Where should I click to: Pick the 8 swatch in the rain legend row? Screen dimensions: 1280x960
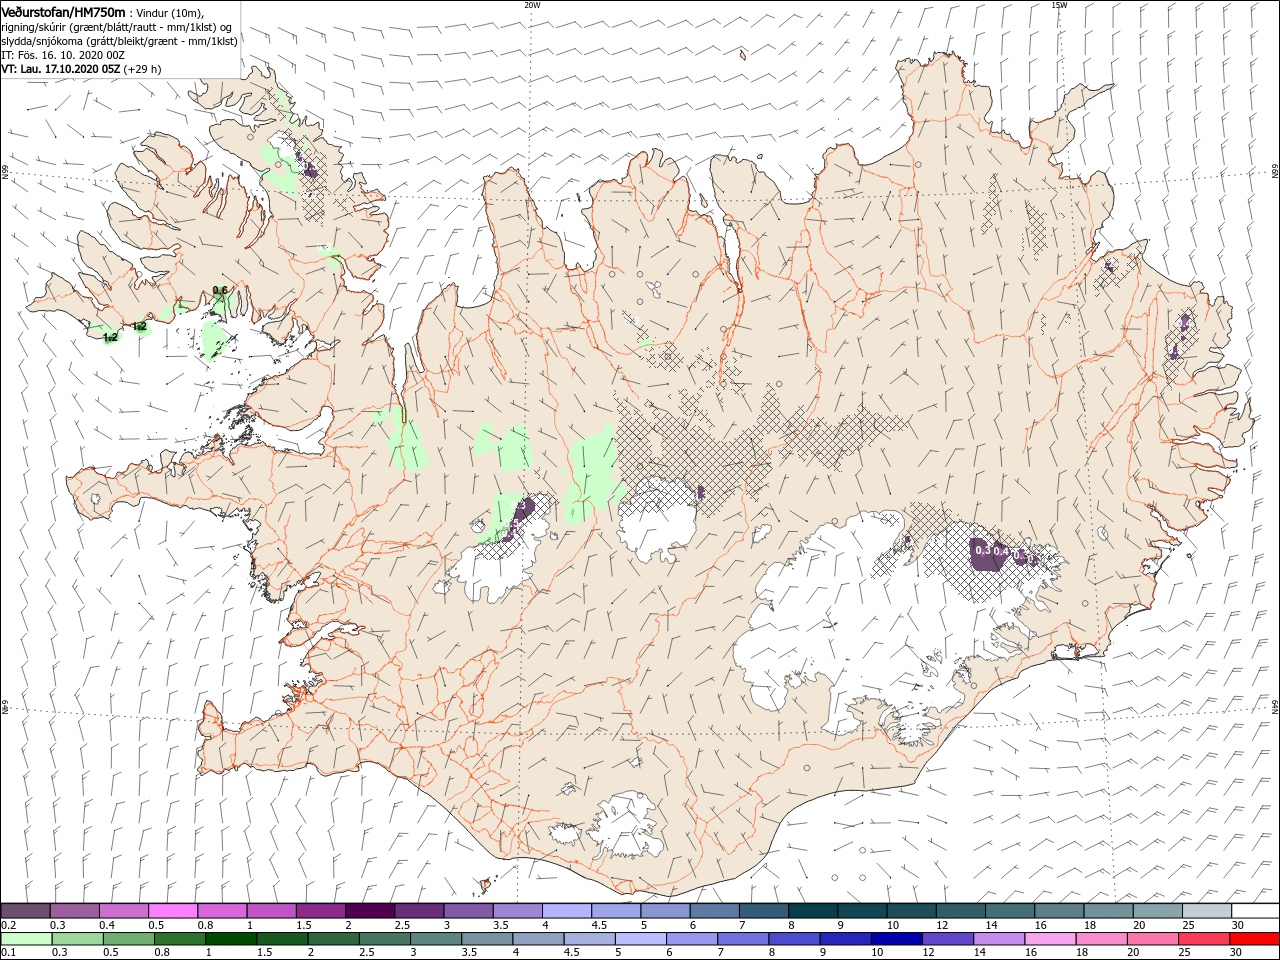tap(794, 939)
